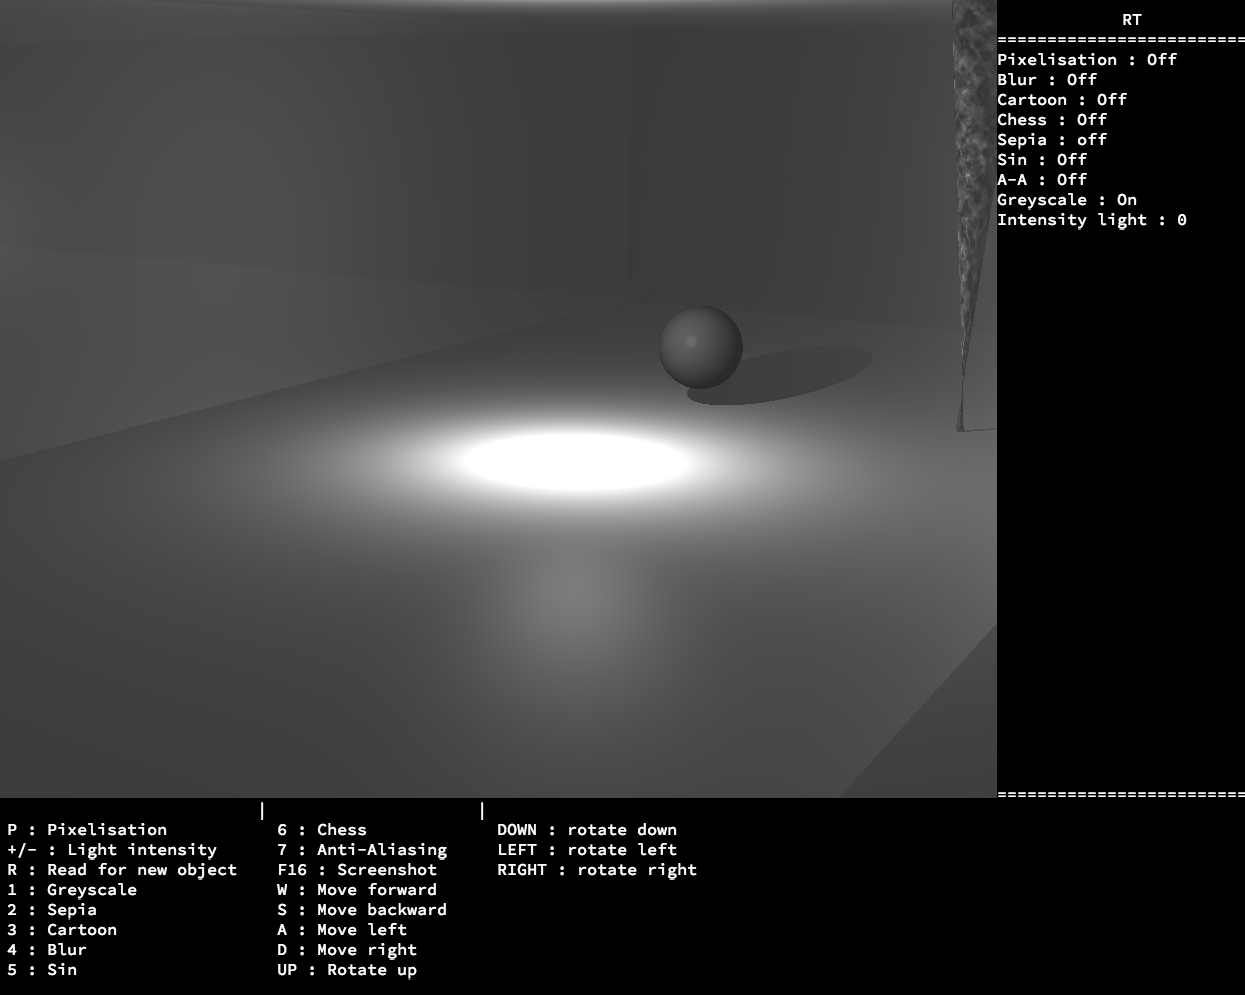This screenshot has height=995, width=1245.
Task: Click the 'Chess : Off' status line
Action: (1052, 120)
